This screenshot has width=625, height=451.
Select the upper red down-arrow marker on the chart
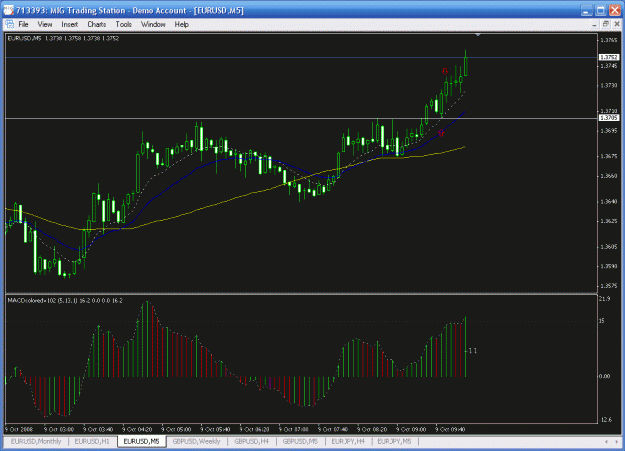[x=445, y=71]
